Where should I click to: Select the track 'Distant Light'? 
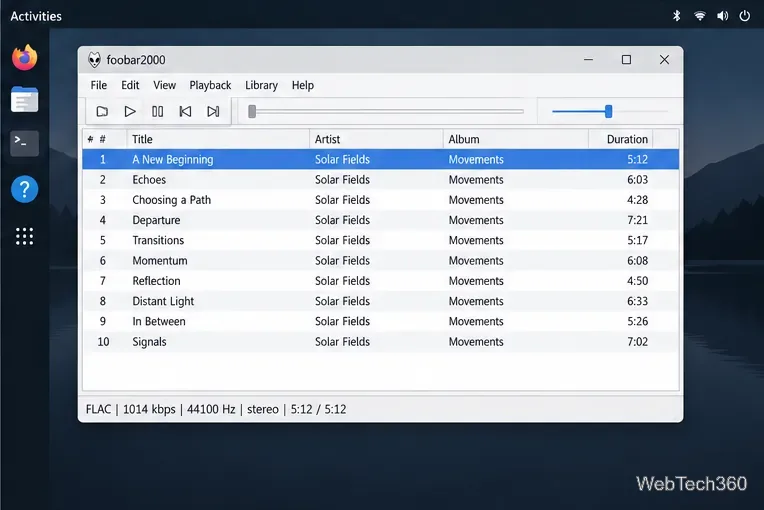[381, 301]
